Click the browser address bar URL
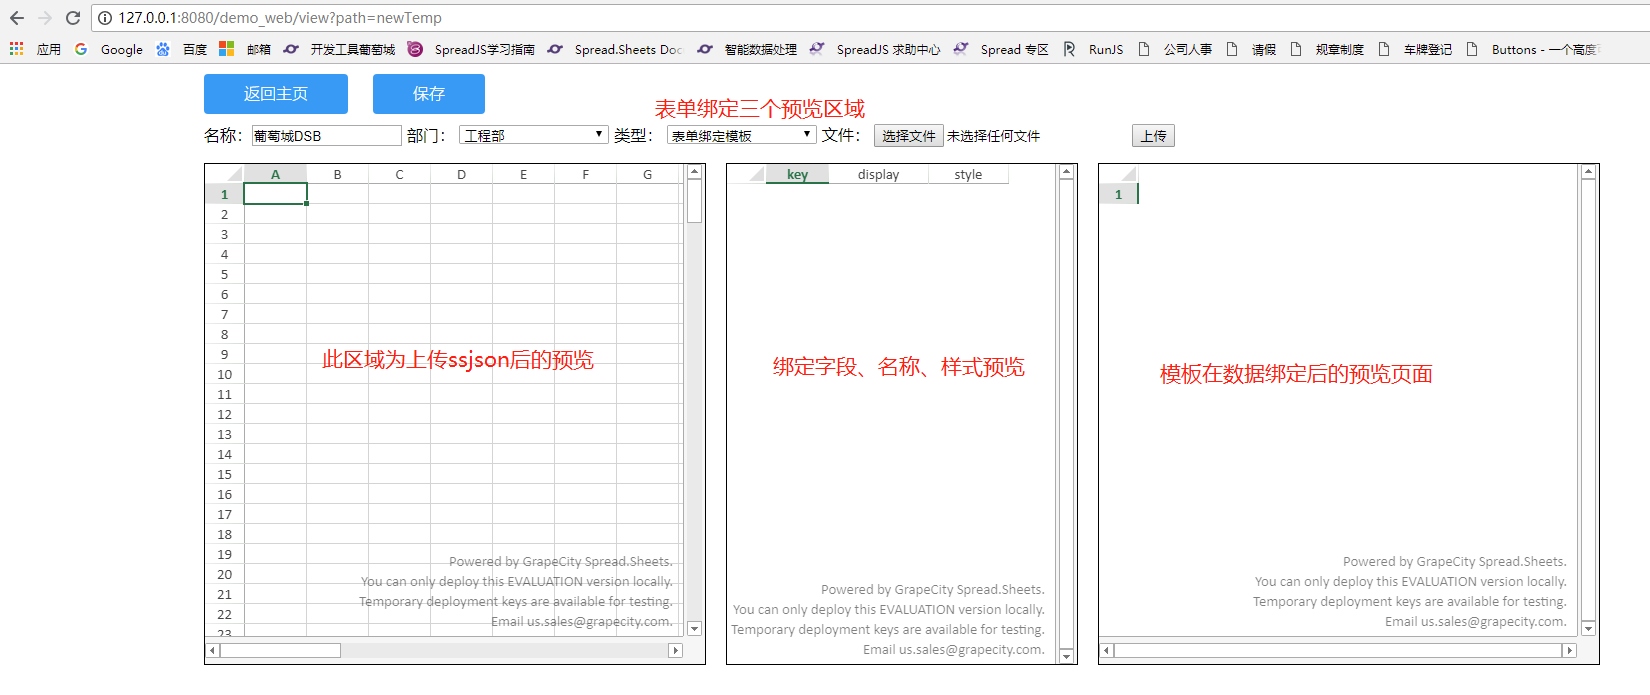This screenshot has width=1650, height=695. [x=280, y=18]
